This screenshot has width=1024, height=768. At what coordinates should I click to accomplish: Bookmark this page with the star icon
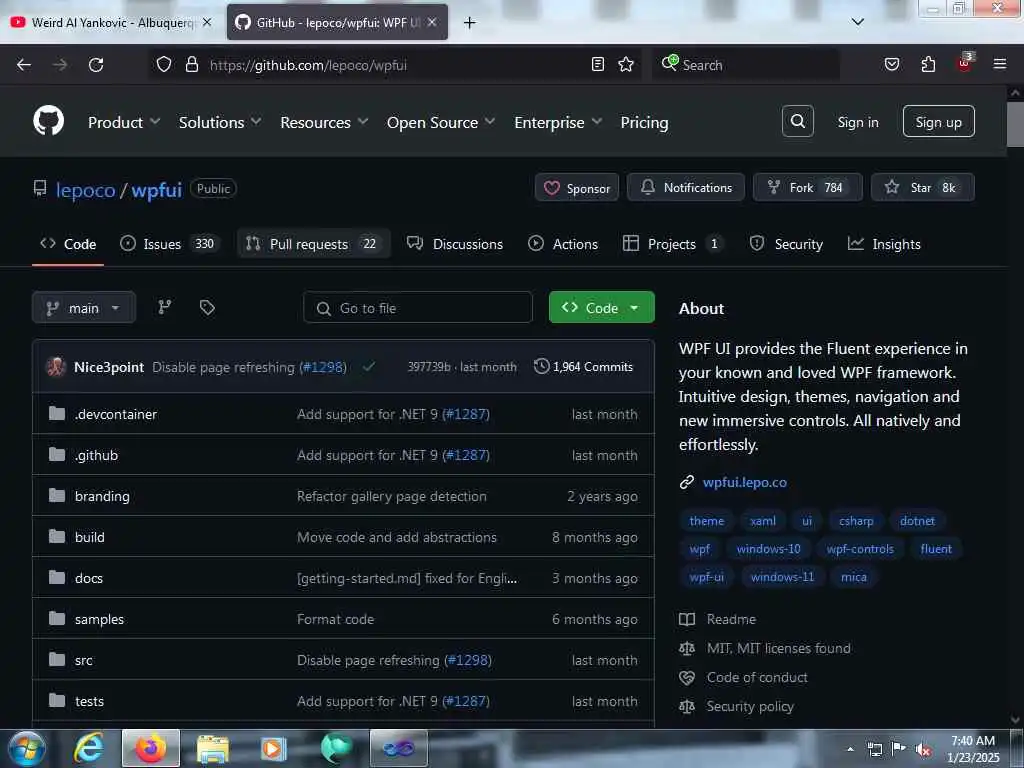(626, 64)
